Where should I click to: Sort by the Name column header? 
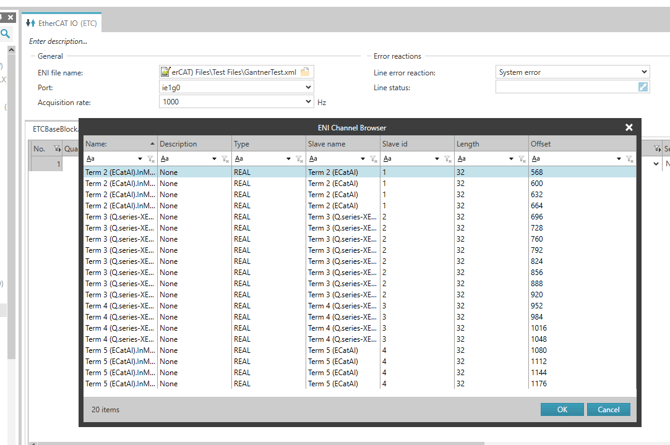[120, 144]
